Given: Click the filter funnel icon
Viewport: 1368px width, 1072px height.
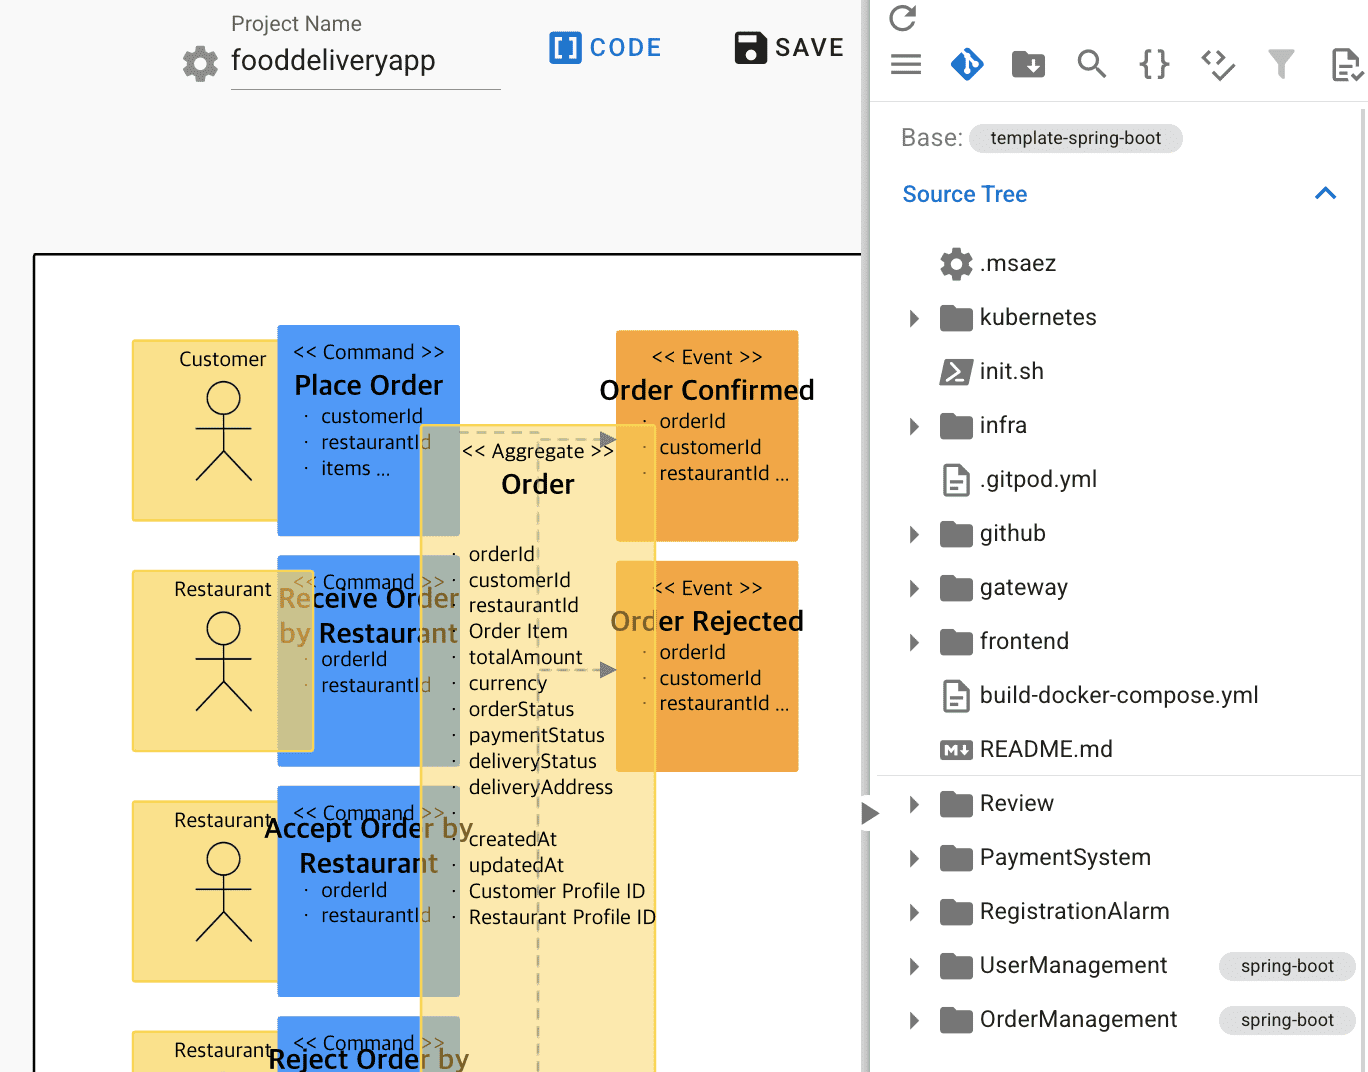Looking at the screenshot, I should (1281, 65).
